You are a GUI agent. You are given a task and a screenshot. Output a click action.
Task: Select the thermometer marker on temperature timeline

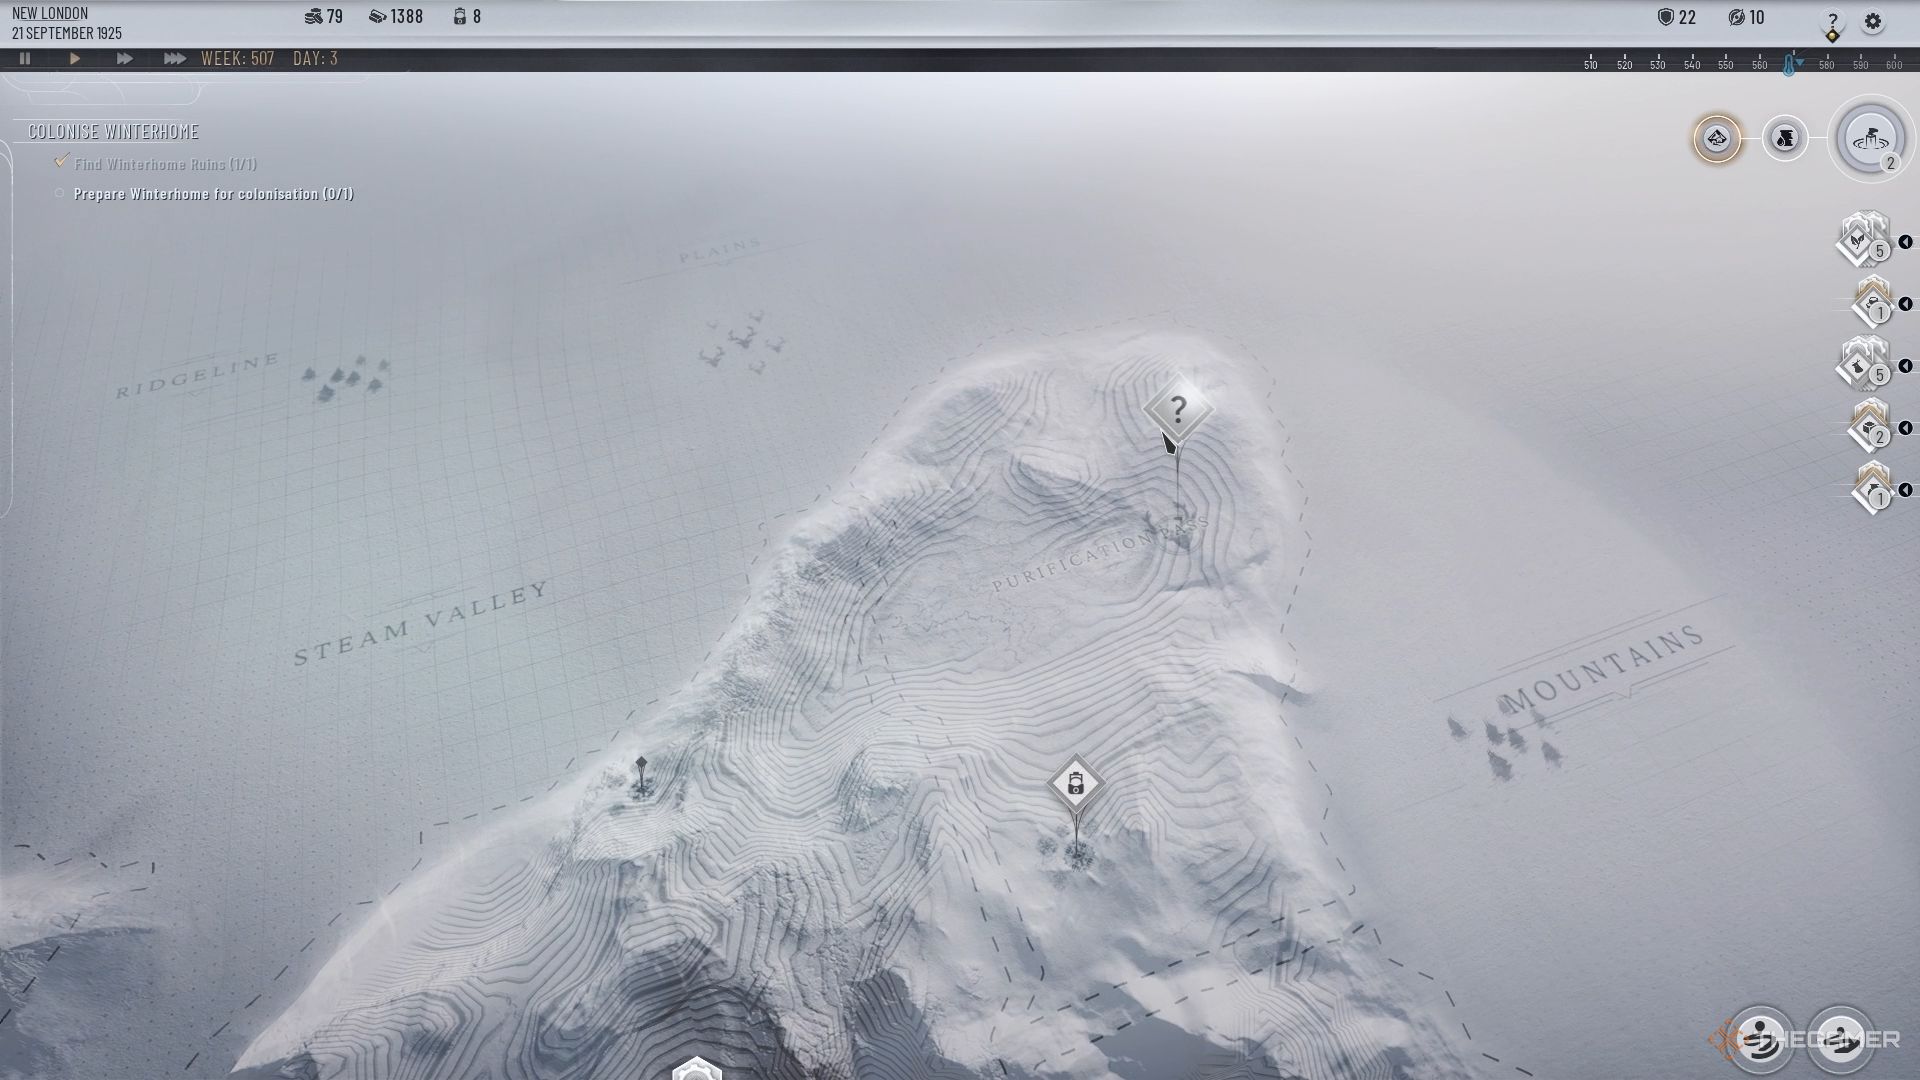pyautogui.click(x=1789, y=65)
